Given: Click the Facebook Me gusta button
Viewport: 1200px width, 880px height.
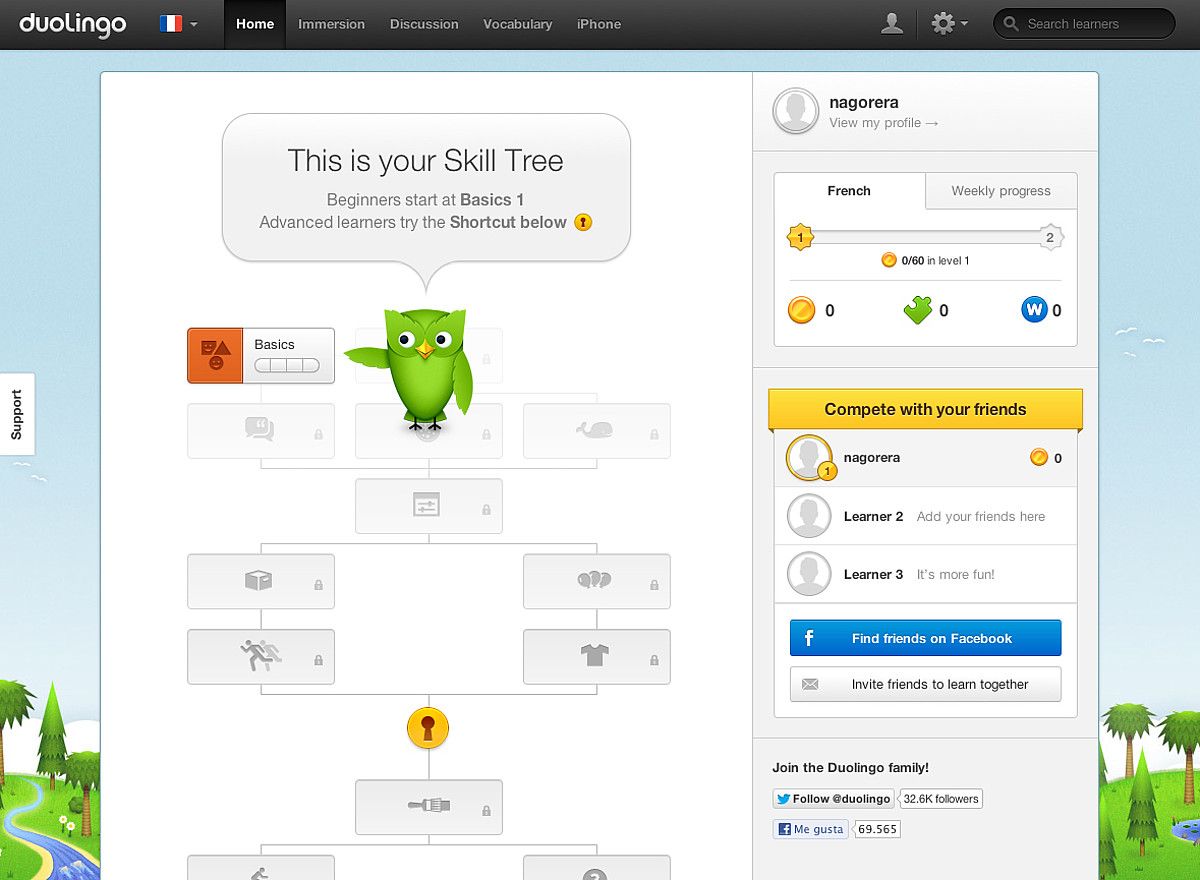Looking at the screenshot, I should click(x=811, y=829).
